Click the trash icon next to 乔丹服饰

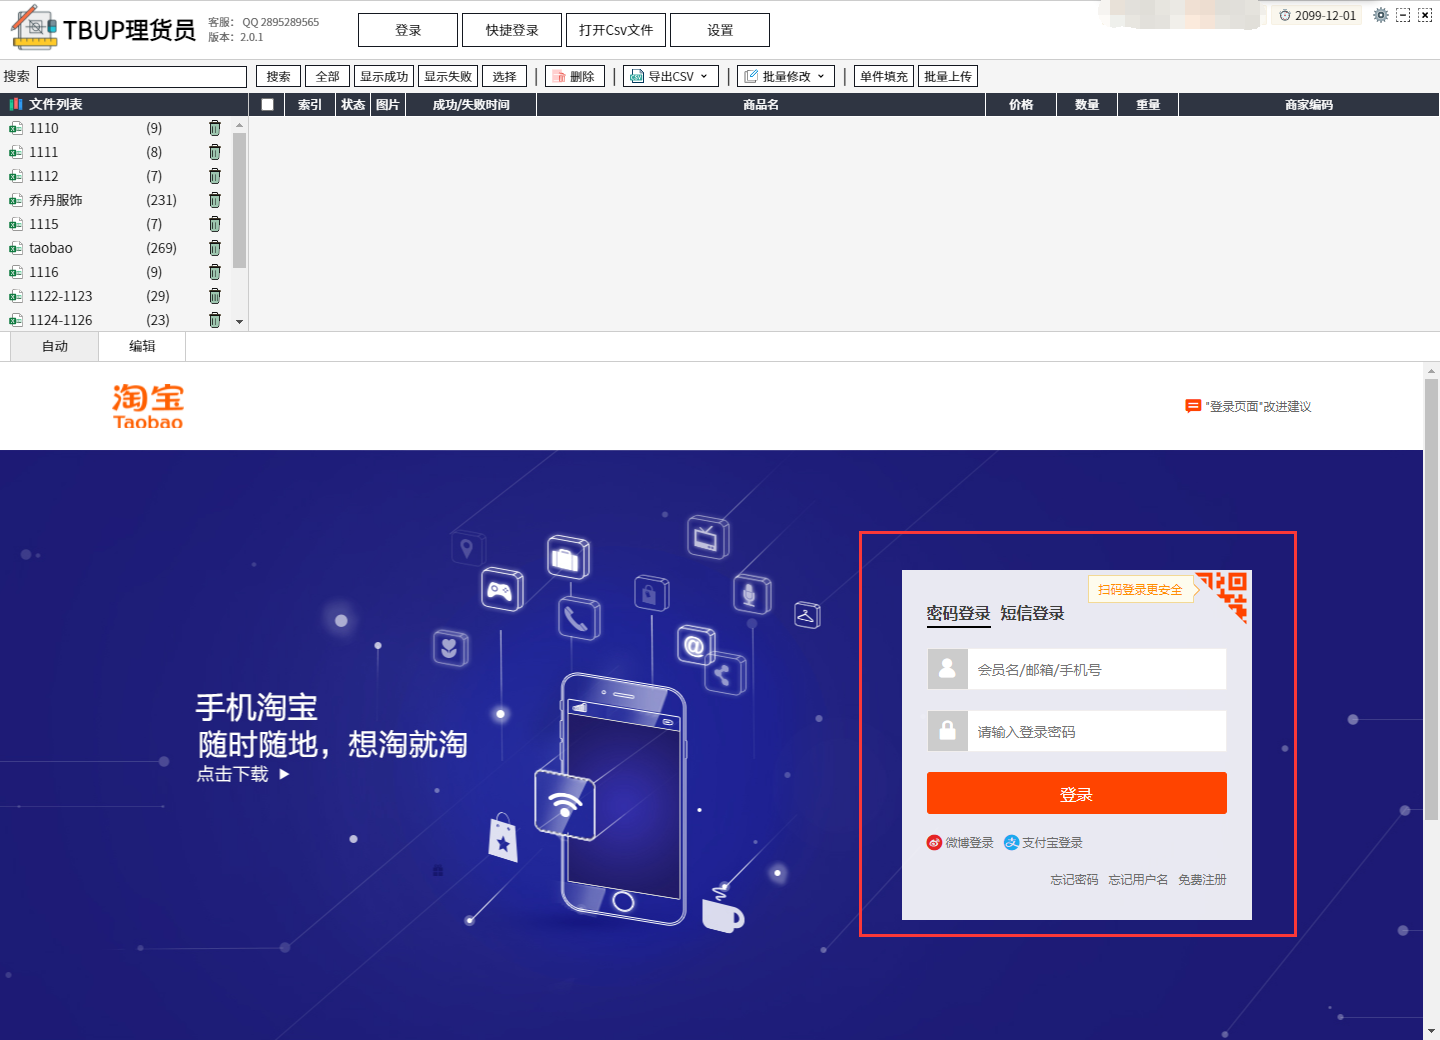(x=214, y=200)
